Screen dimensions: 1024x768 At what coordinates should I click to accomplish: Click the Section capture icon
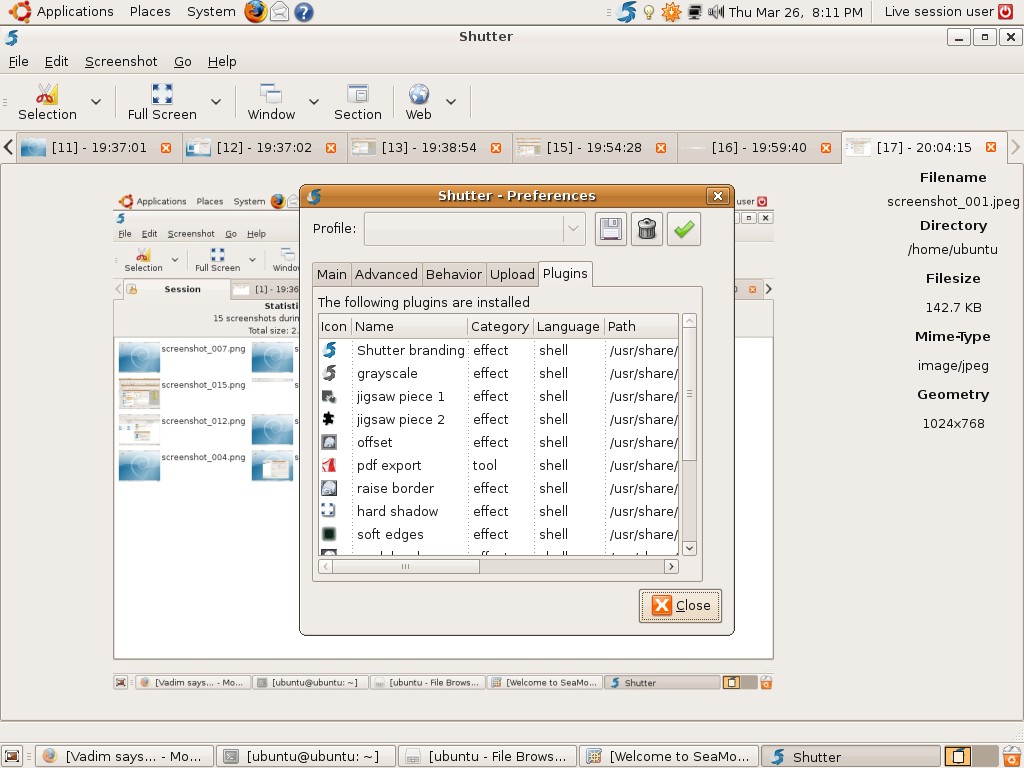point(358,94)
